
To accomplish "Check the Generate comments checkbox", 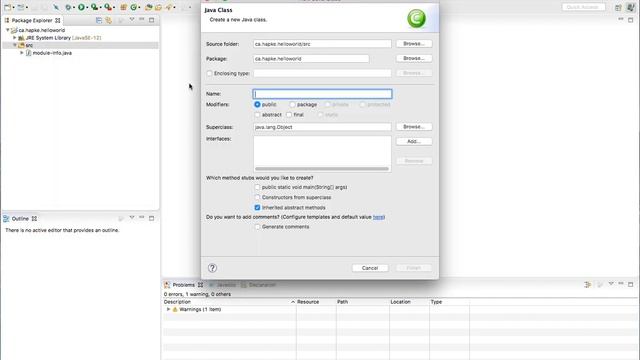I will [x=257, y=227].
